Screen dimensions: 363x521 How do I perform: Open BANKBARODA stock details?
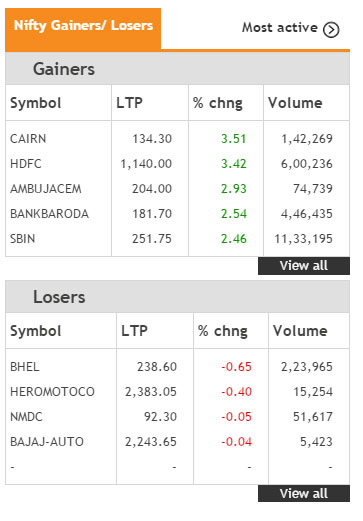(x=49, y=214)
